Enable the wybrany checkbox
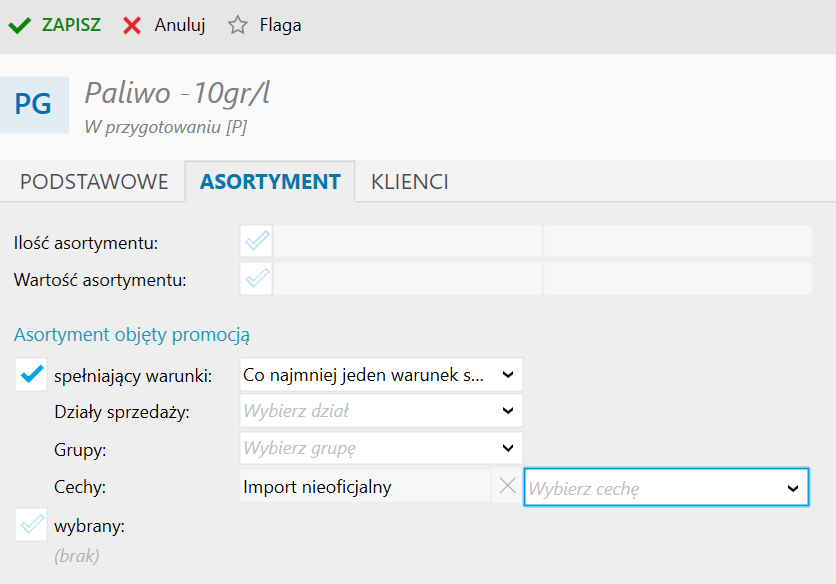Viewport: 836px width, 584px height. coord(31,524)
